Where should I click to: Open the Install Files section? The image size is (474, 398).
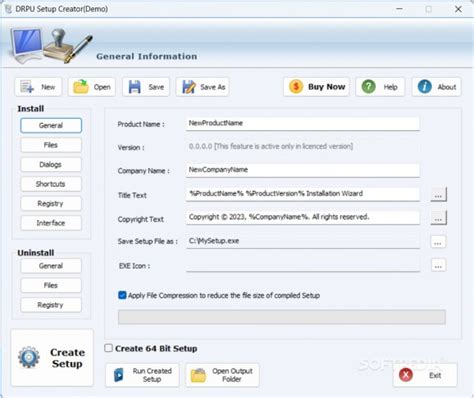coord(51,145)
